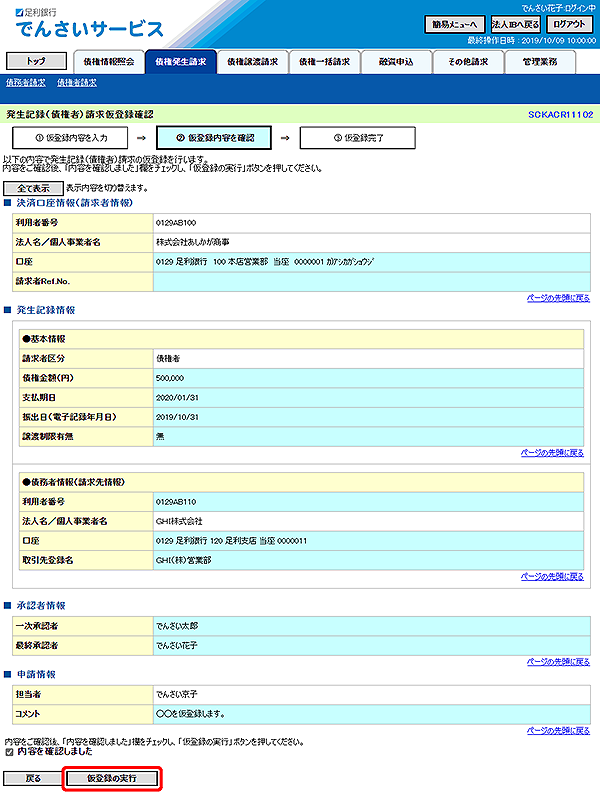Click ページの先頭に戻る under 申請情報 table
The height and width of the screenshot is (794, 600).
[555, 730]
